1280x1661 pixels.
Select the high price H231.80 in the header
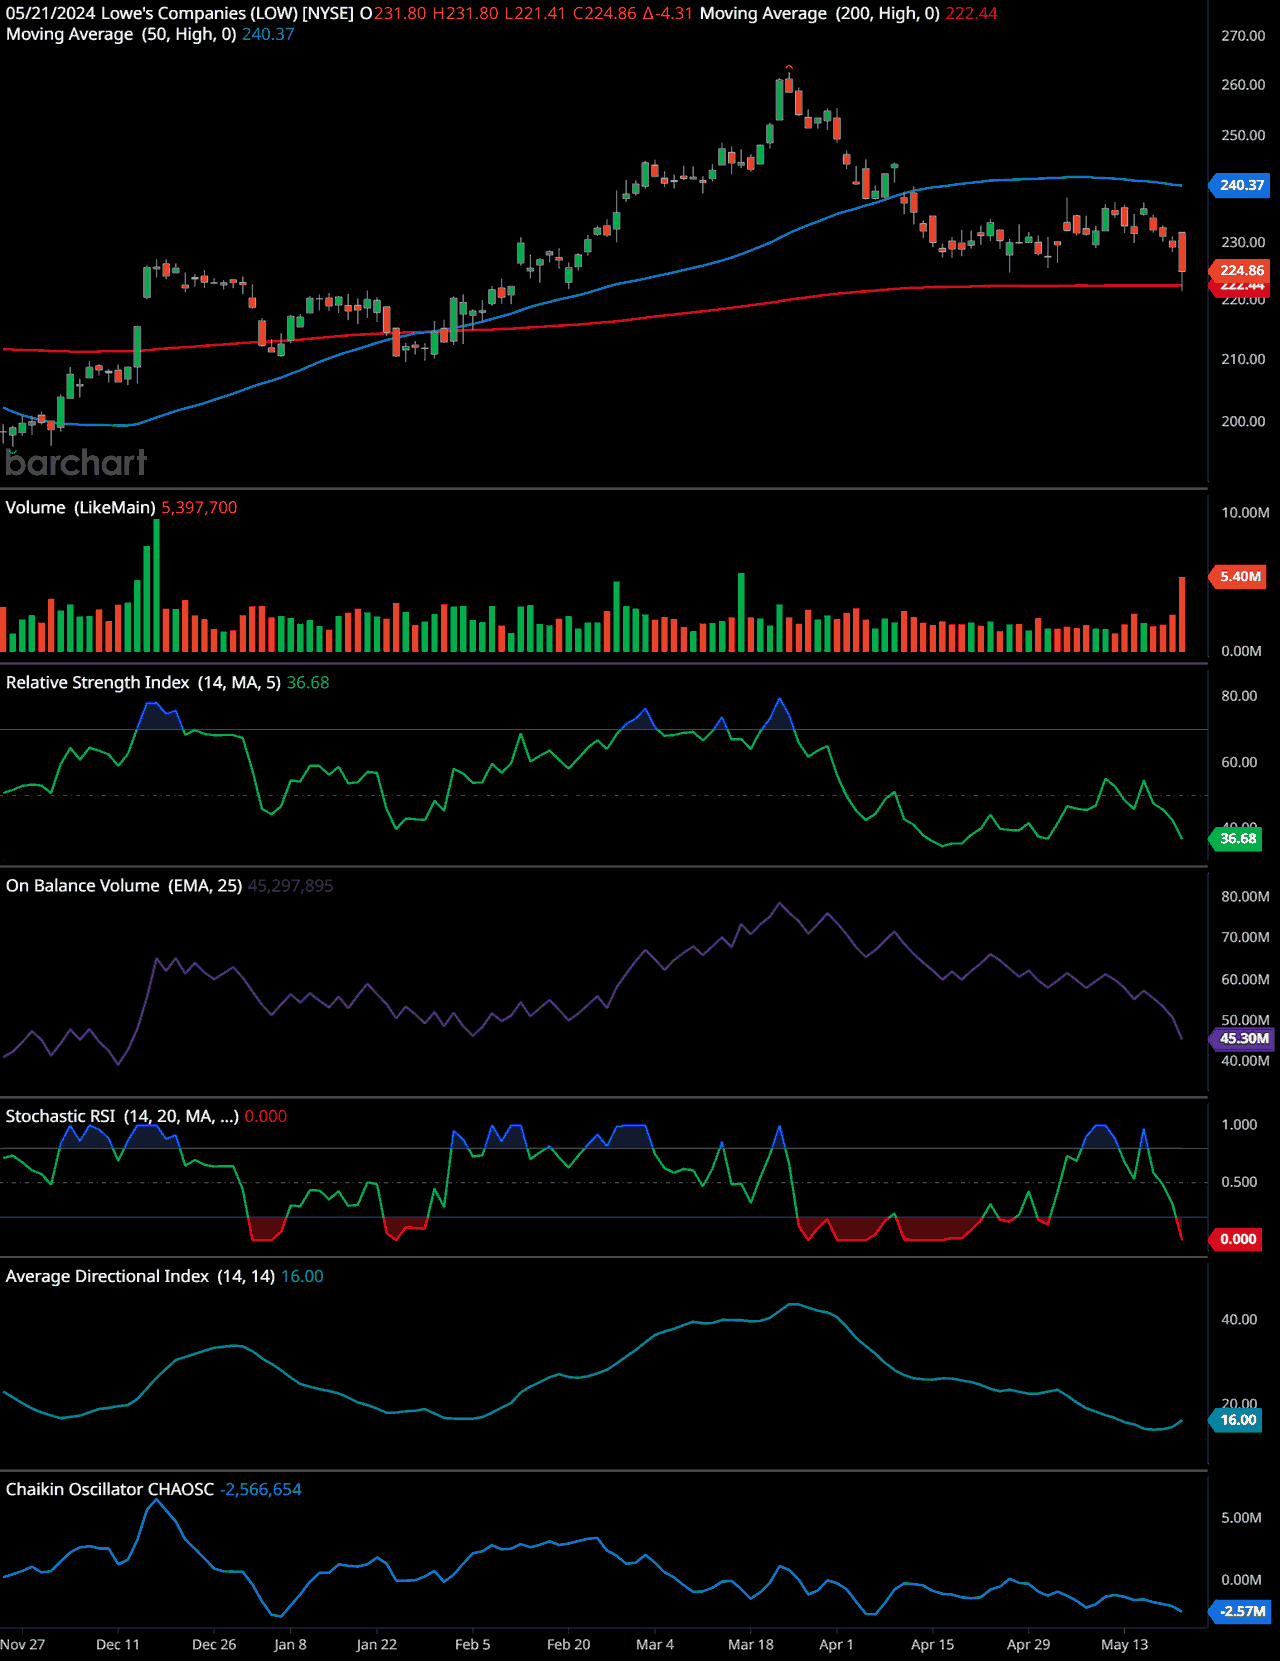[x=465, y=13]
